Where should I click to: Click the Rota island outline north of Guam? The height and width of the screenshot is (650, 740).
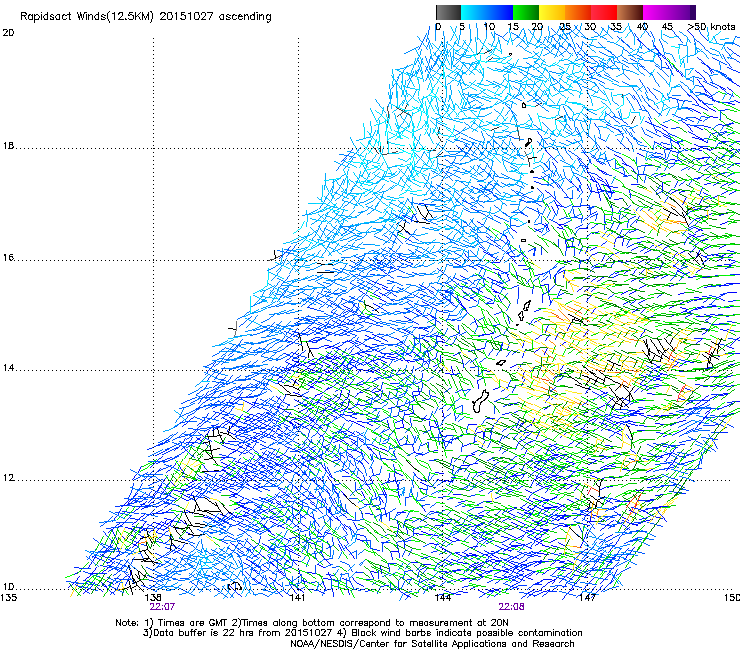coord(501,363)
